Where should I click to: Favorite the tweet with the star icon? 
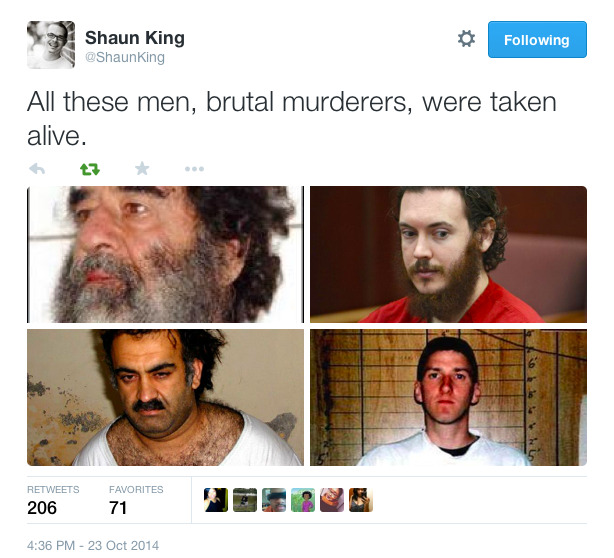pyautogui.click(x=142, y=169)
